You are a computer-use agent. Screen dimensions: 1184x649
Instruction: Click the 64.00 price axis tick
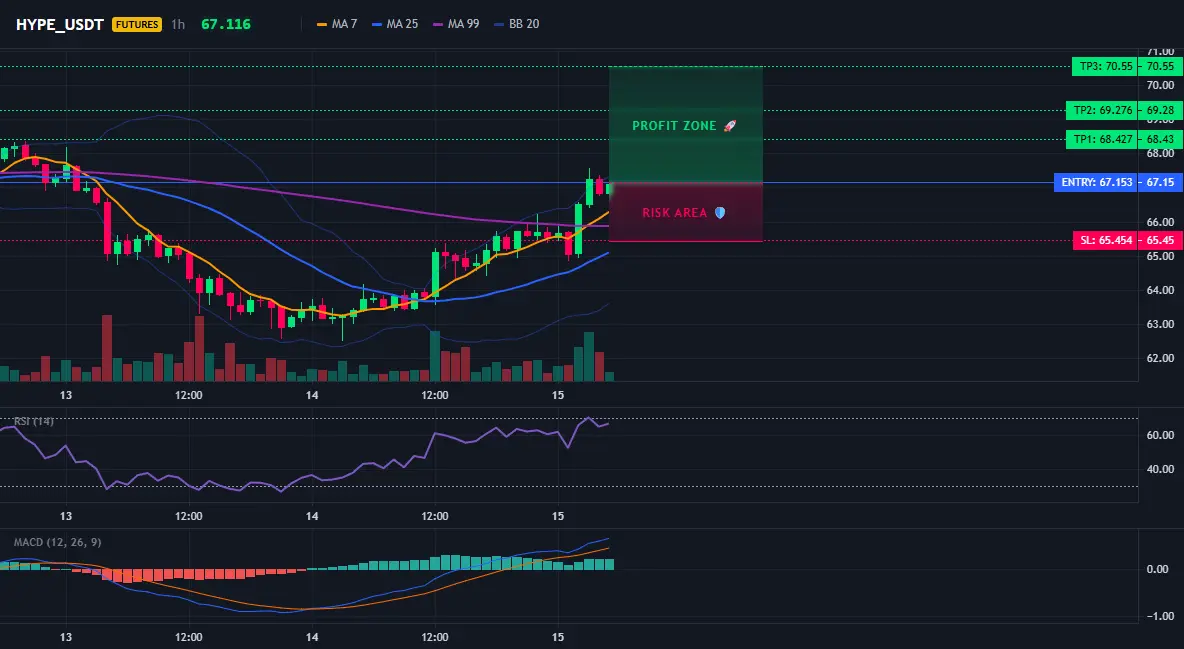(1160, 290)
